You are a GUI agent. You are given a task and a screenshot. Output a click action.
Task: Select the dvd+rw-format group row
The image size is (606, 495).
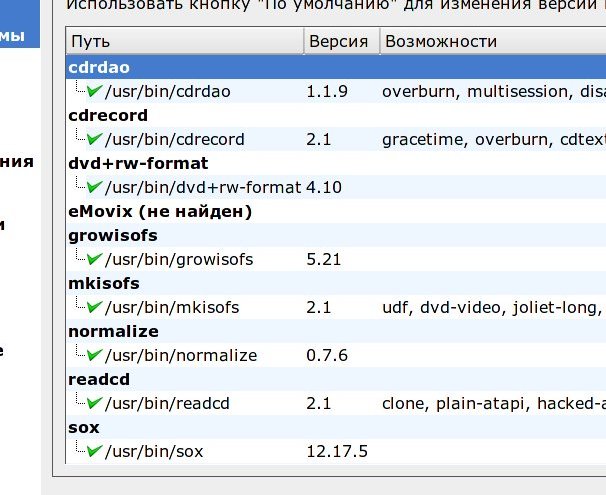[x=138, y=163]
